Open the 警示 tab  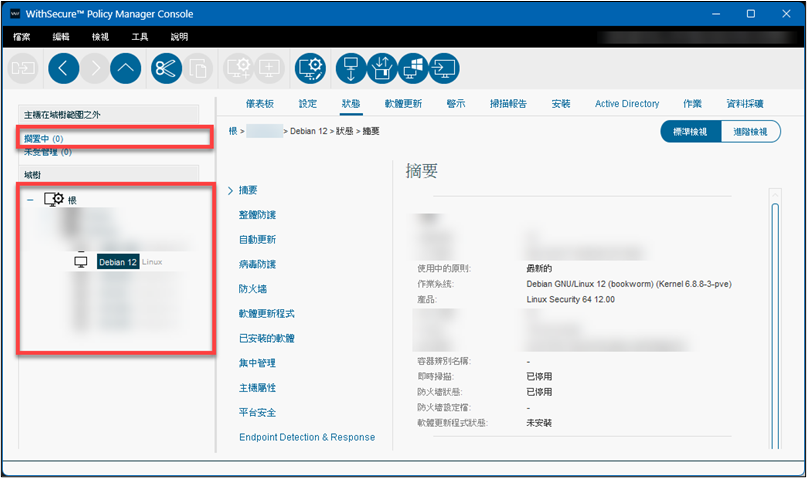click(x=456, y=103)
